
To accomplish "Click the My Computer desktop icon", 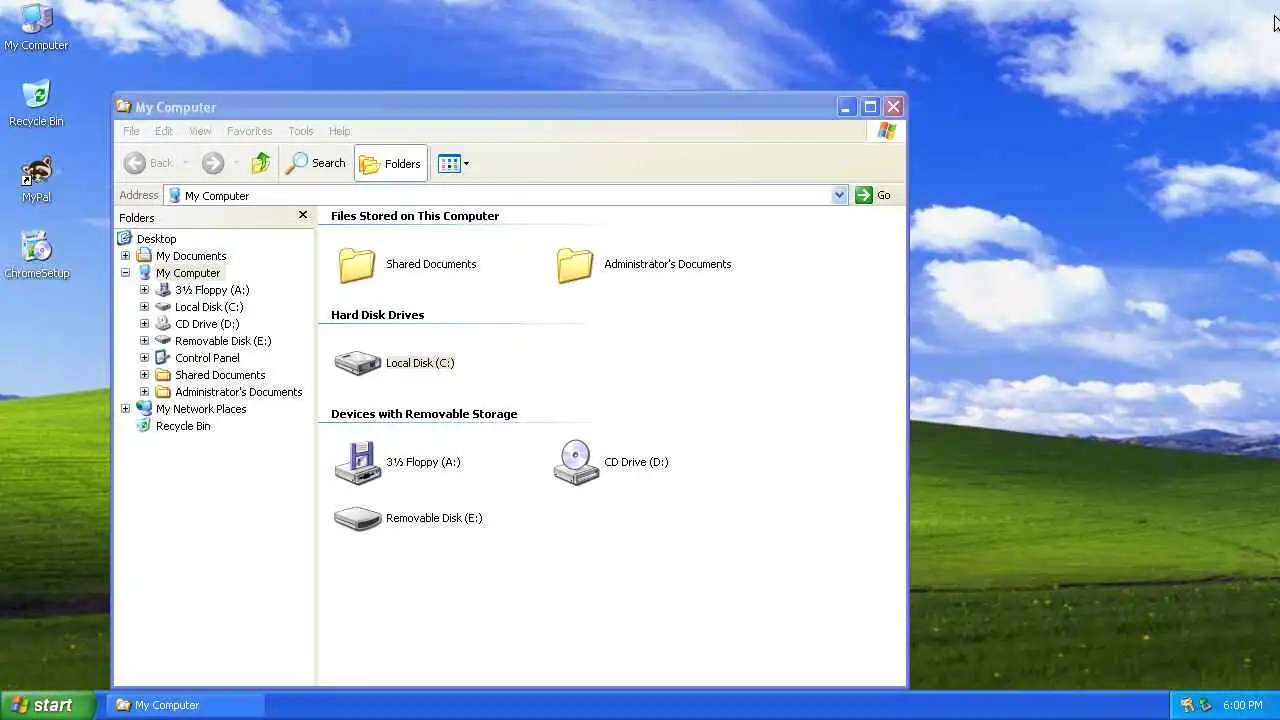I will [36, 27].
